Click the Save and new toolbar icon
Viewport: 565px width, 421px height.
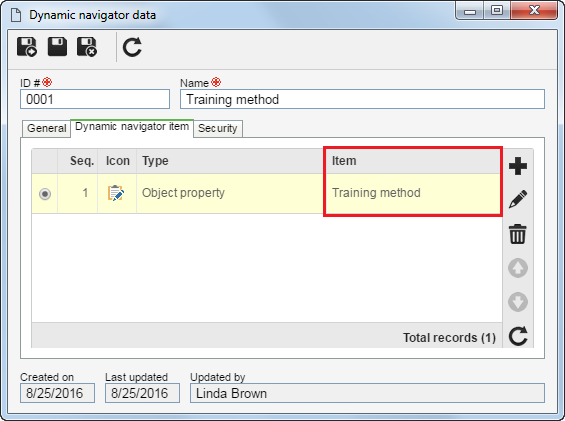pos(27,47)
